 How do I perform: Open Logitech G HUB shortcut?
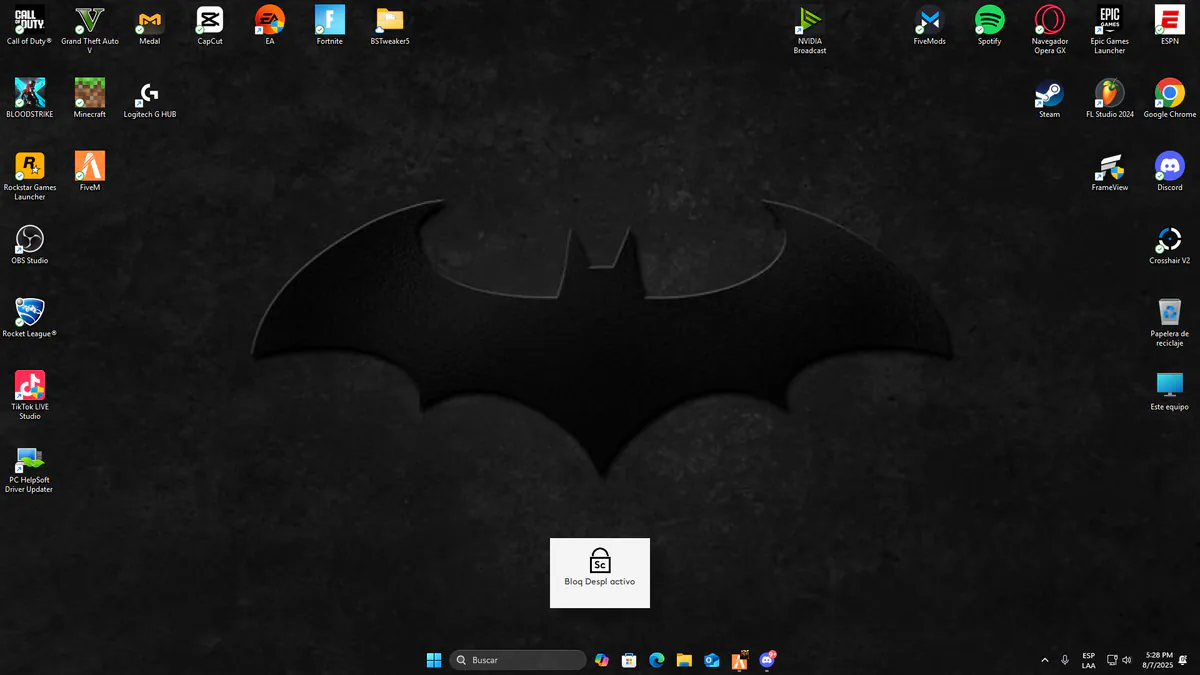coord(150,98)
